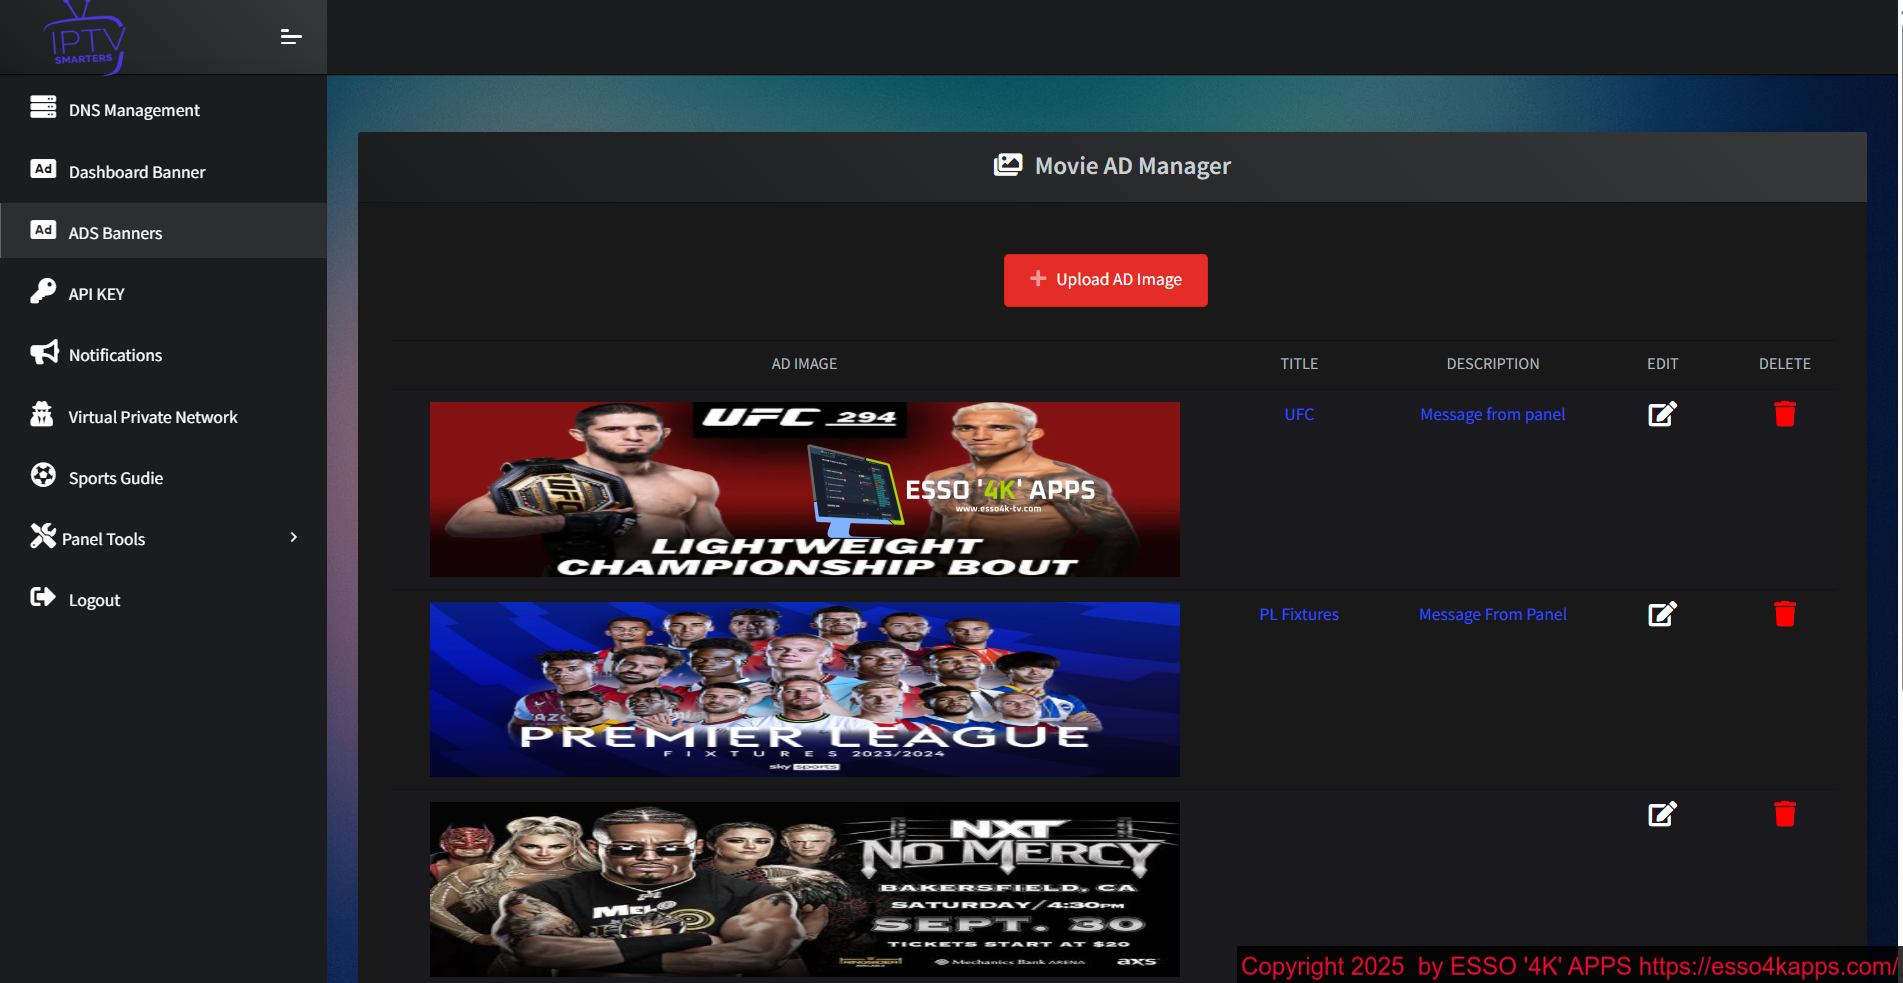1903x983 pixels.
Task: Open Dashboard Banner page
Action: [x=163, y=171]
